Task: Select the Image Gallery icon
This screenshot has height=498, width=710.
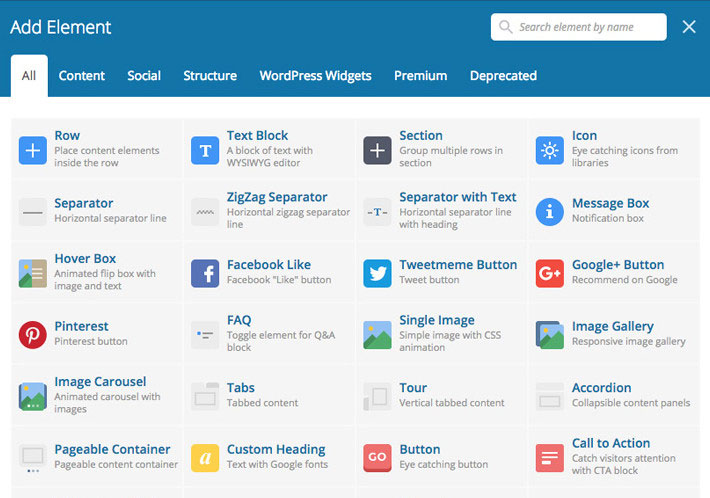Action: point(549,334)
